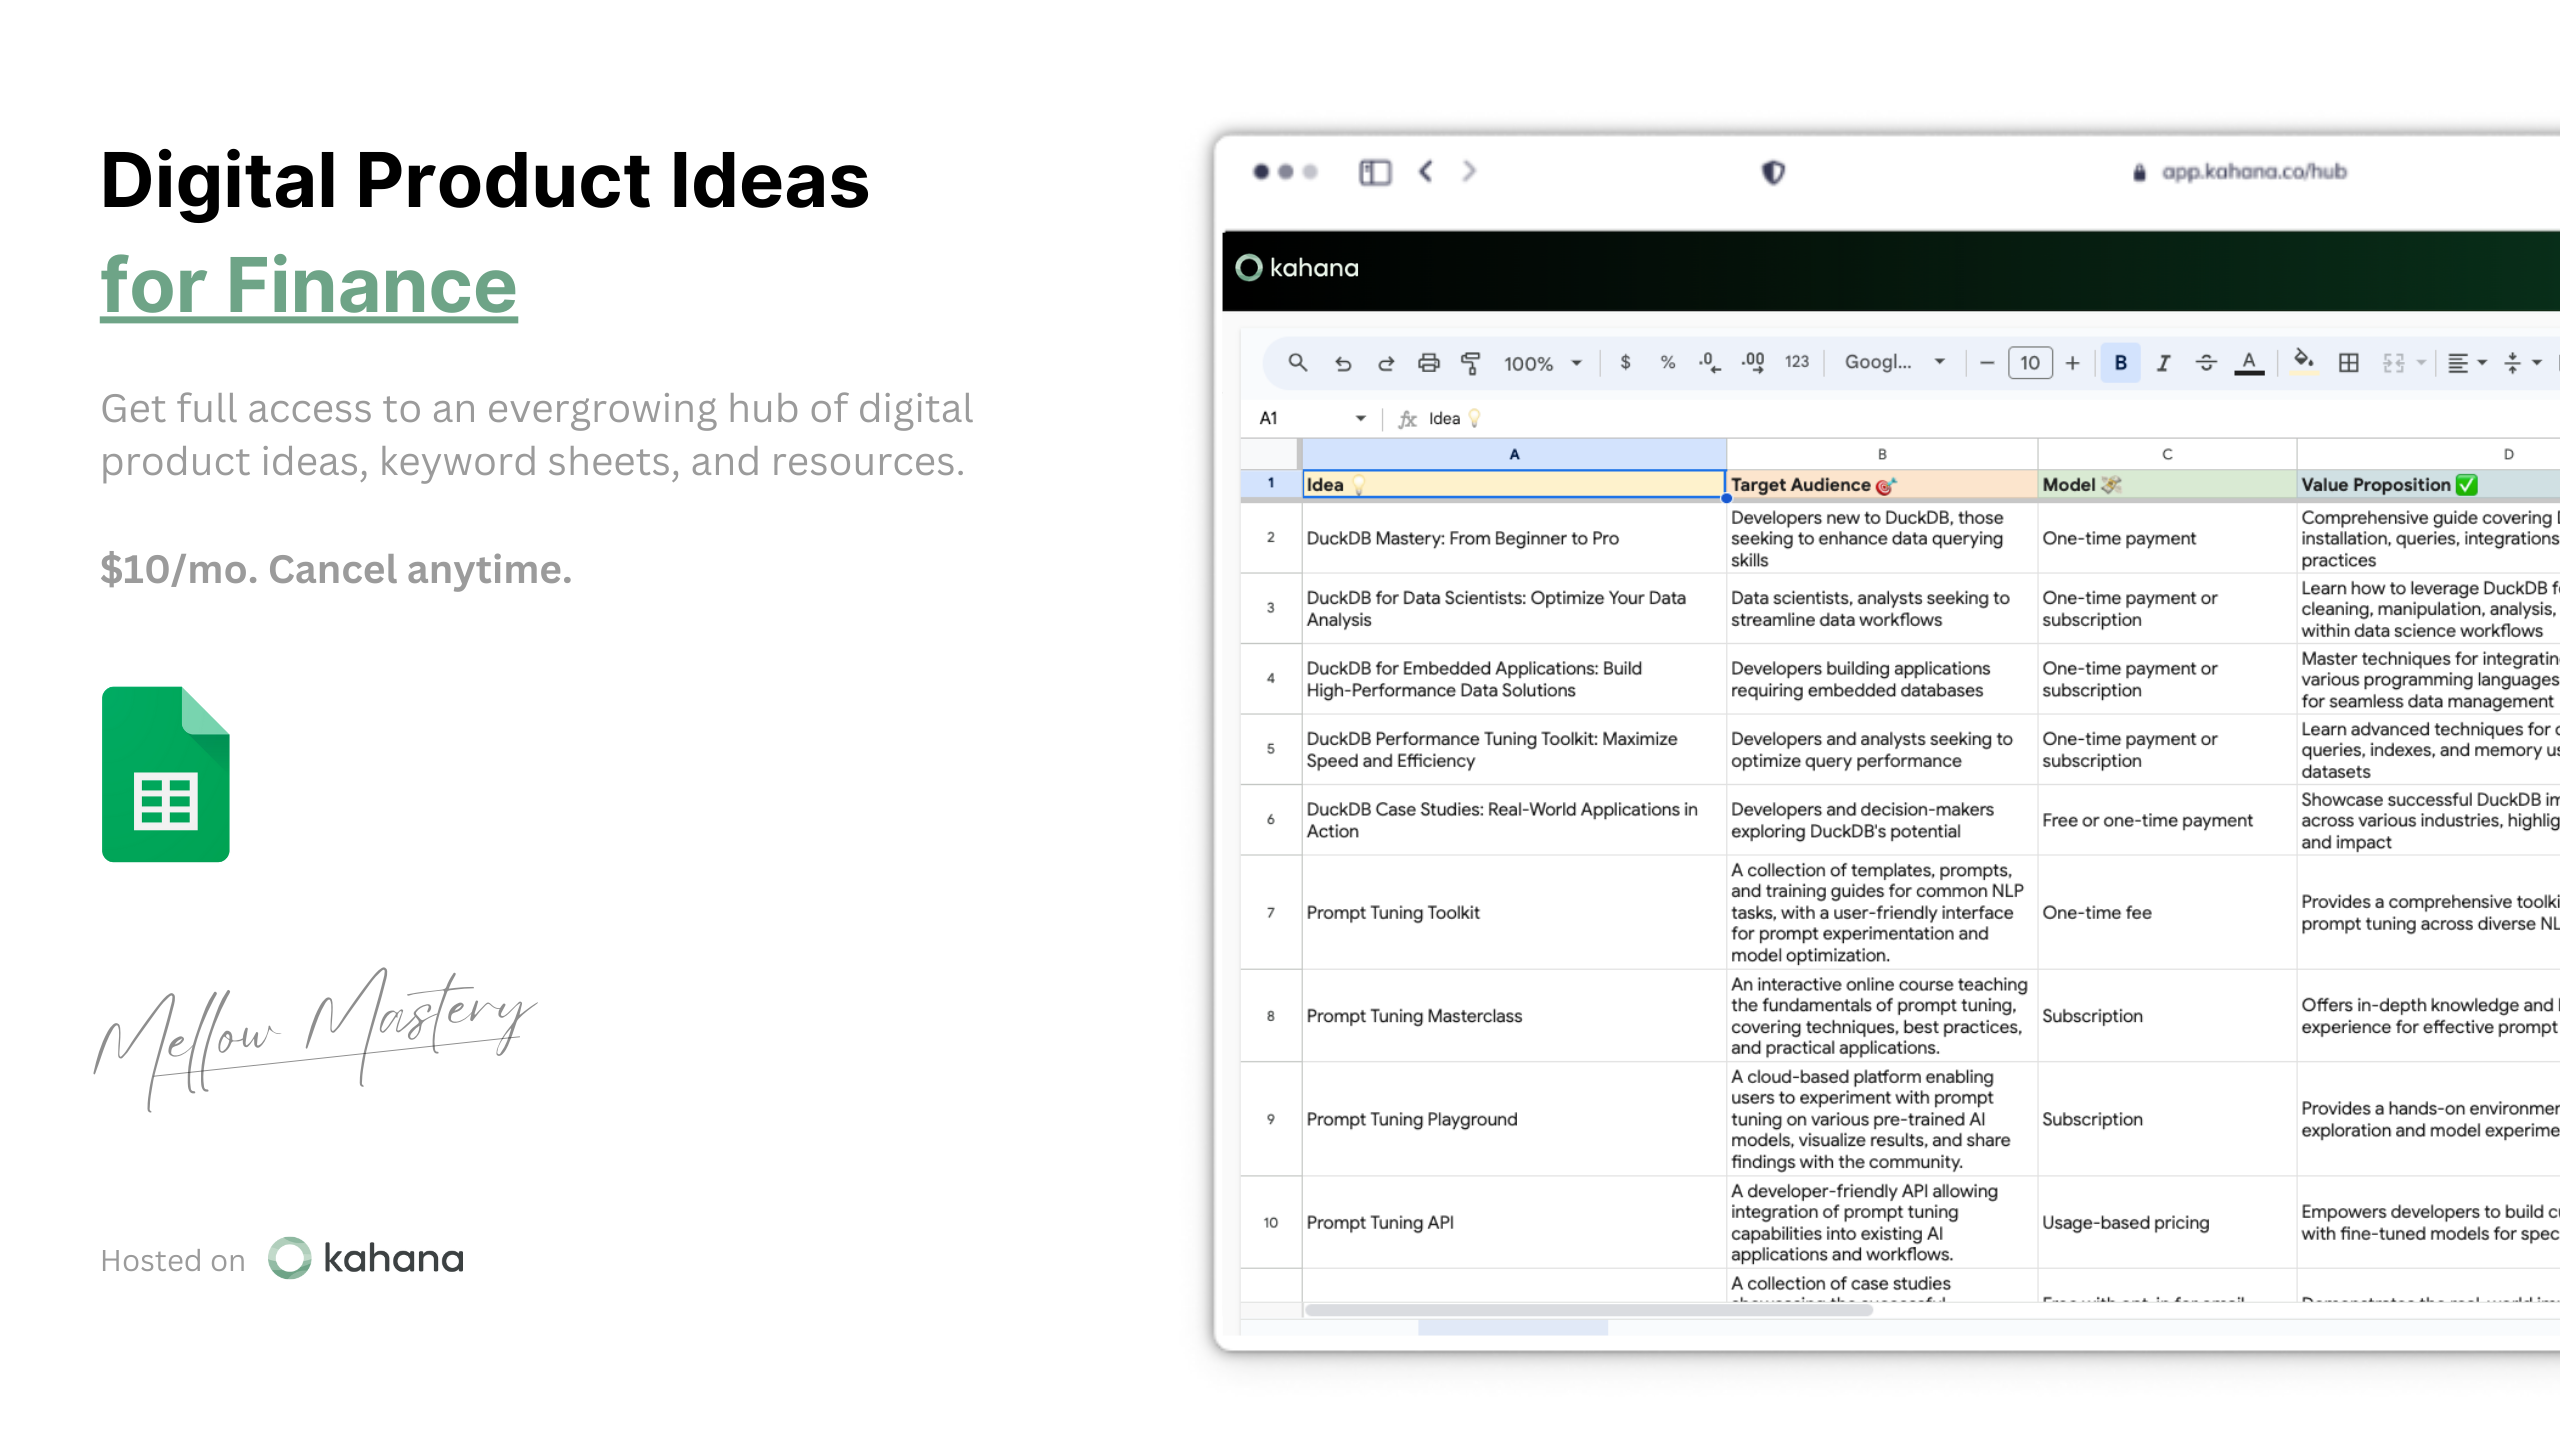Select the Usage-based pricing cell
This screenshot has height=1440, width=2560.
click(x=2167, y=1222)
